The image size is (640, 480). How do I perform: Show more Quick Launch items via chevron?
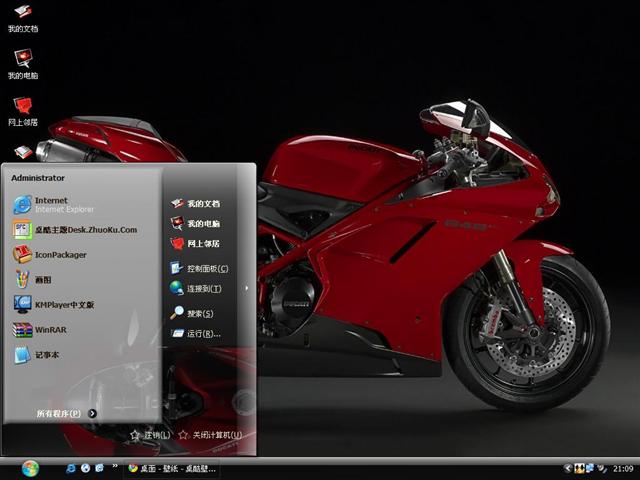(116, 467)
